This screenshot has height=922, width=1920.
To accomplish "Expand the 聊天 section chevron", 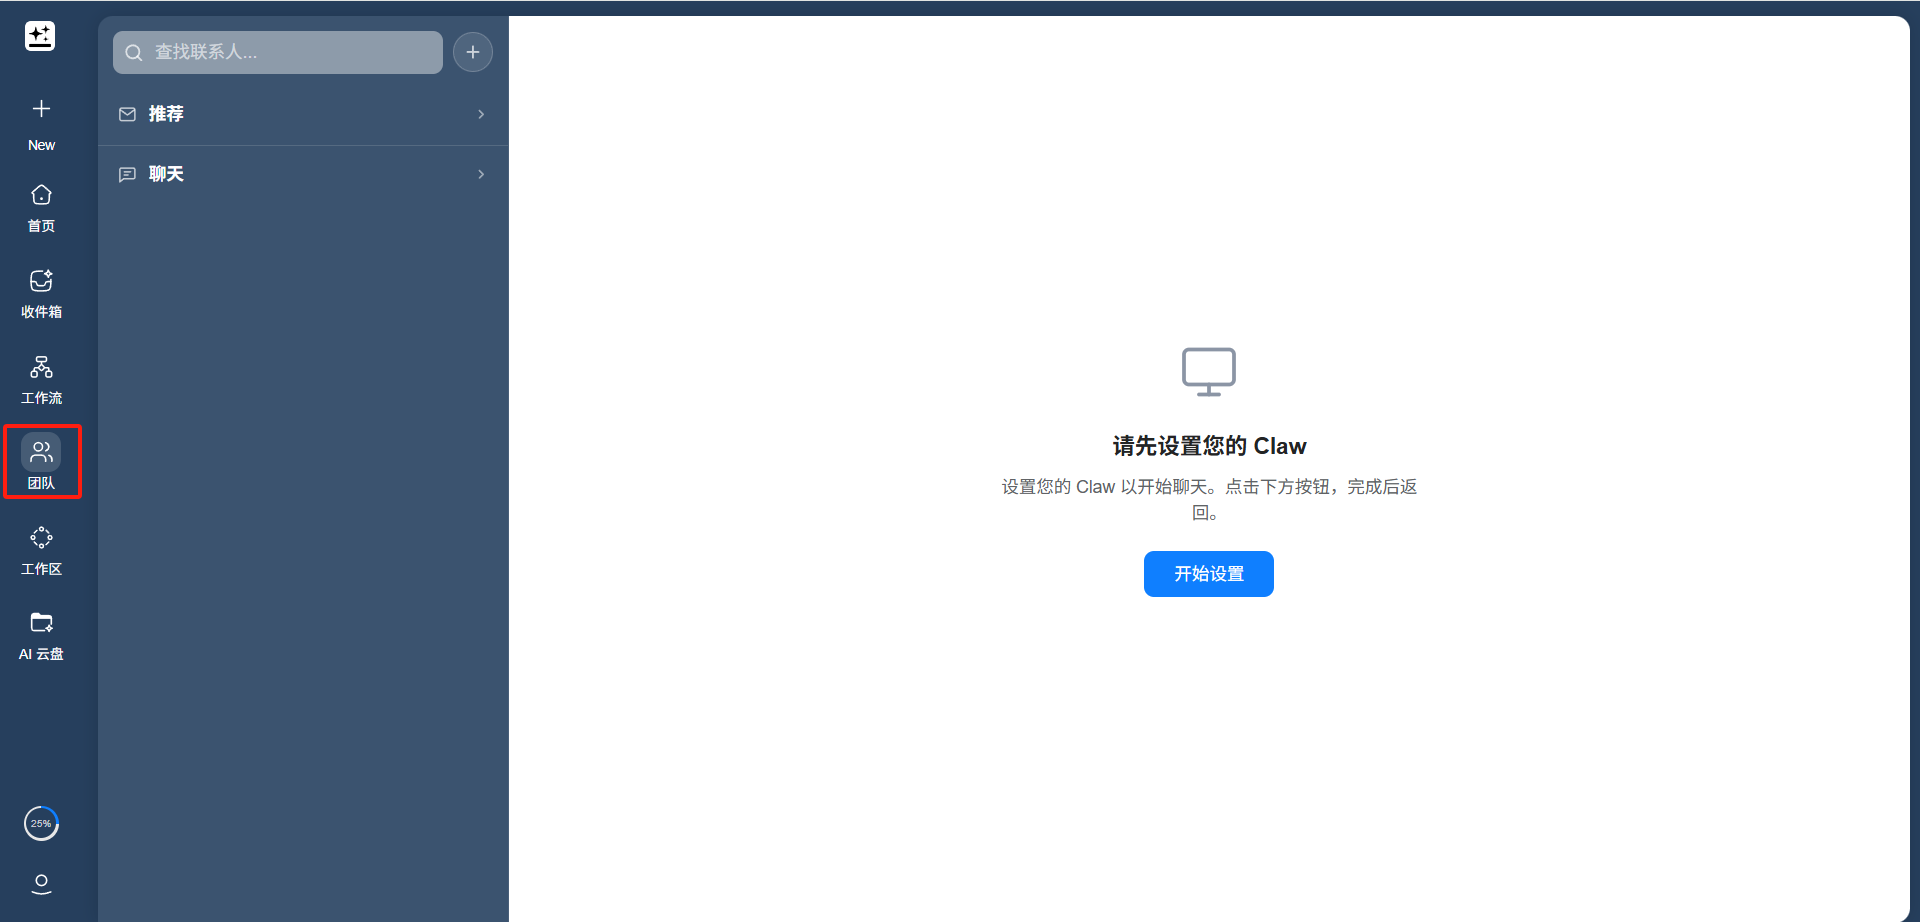I will point(481,174).
